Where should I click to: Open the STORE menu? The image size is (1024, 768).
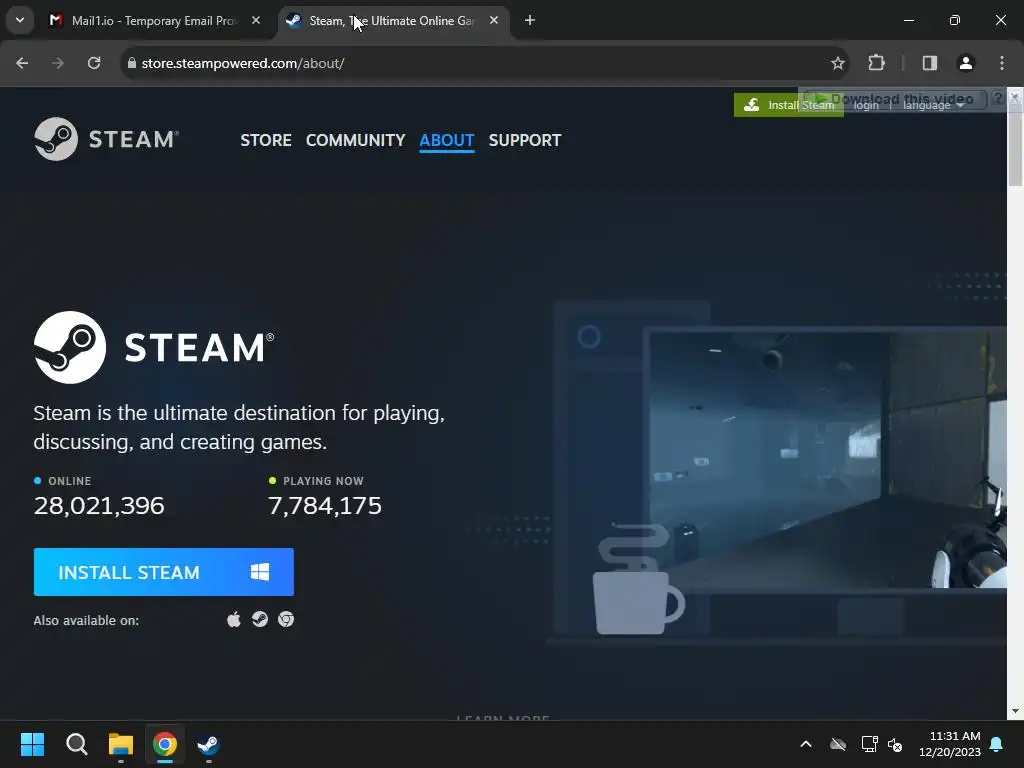(266, 140)
